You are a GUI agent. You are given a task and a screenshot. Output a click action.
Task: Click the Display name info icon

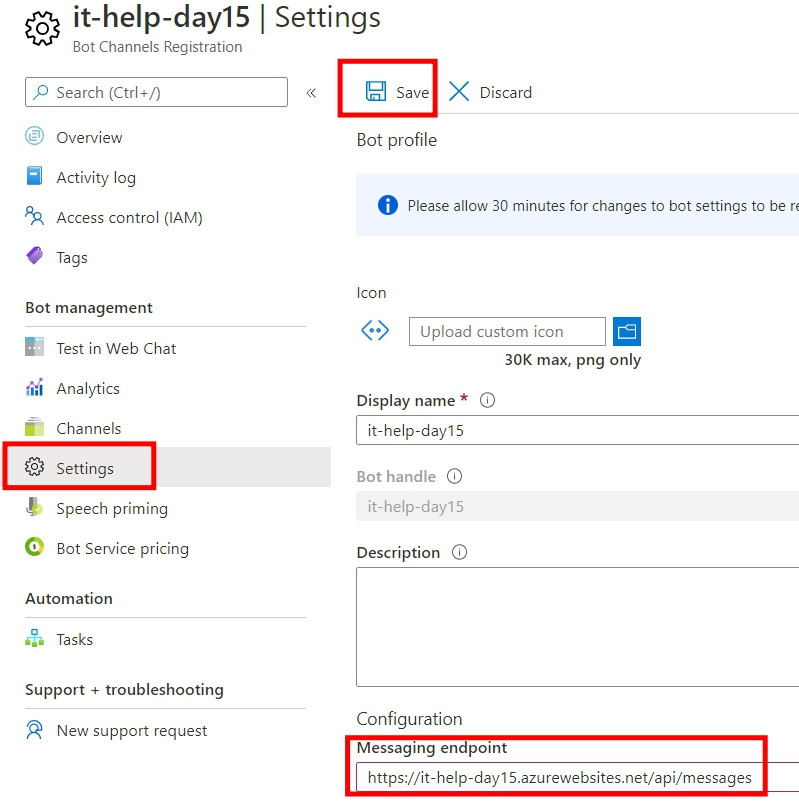tap(488, 400)
